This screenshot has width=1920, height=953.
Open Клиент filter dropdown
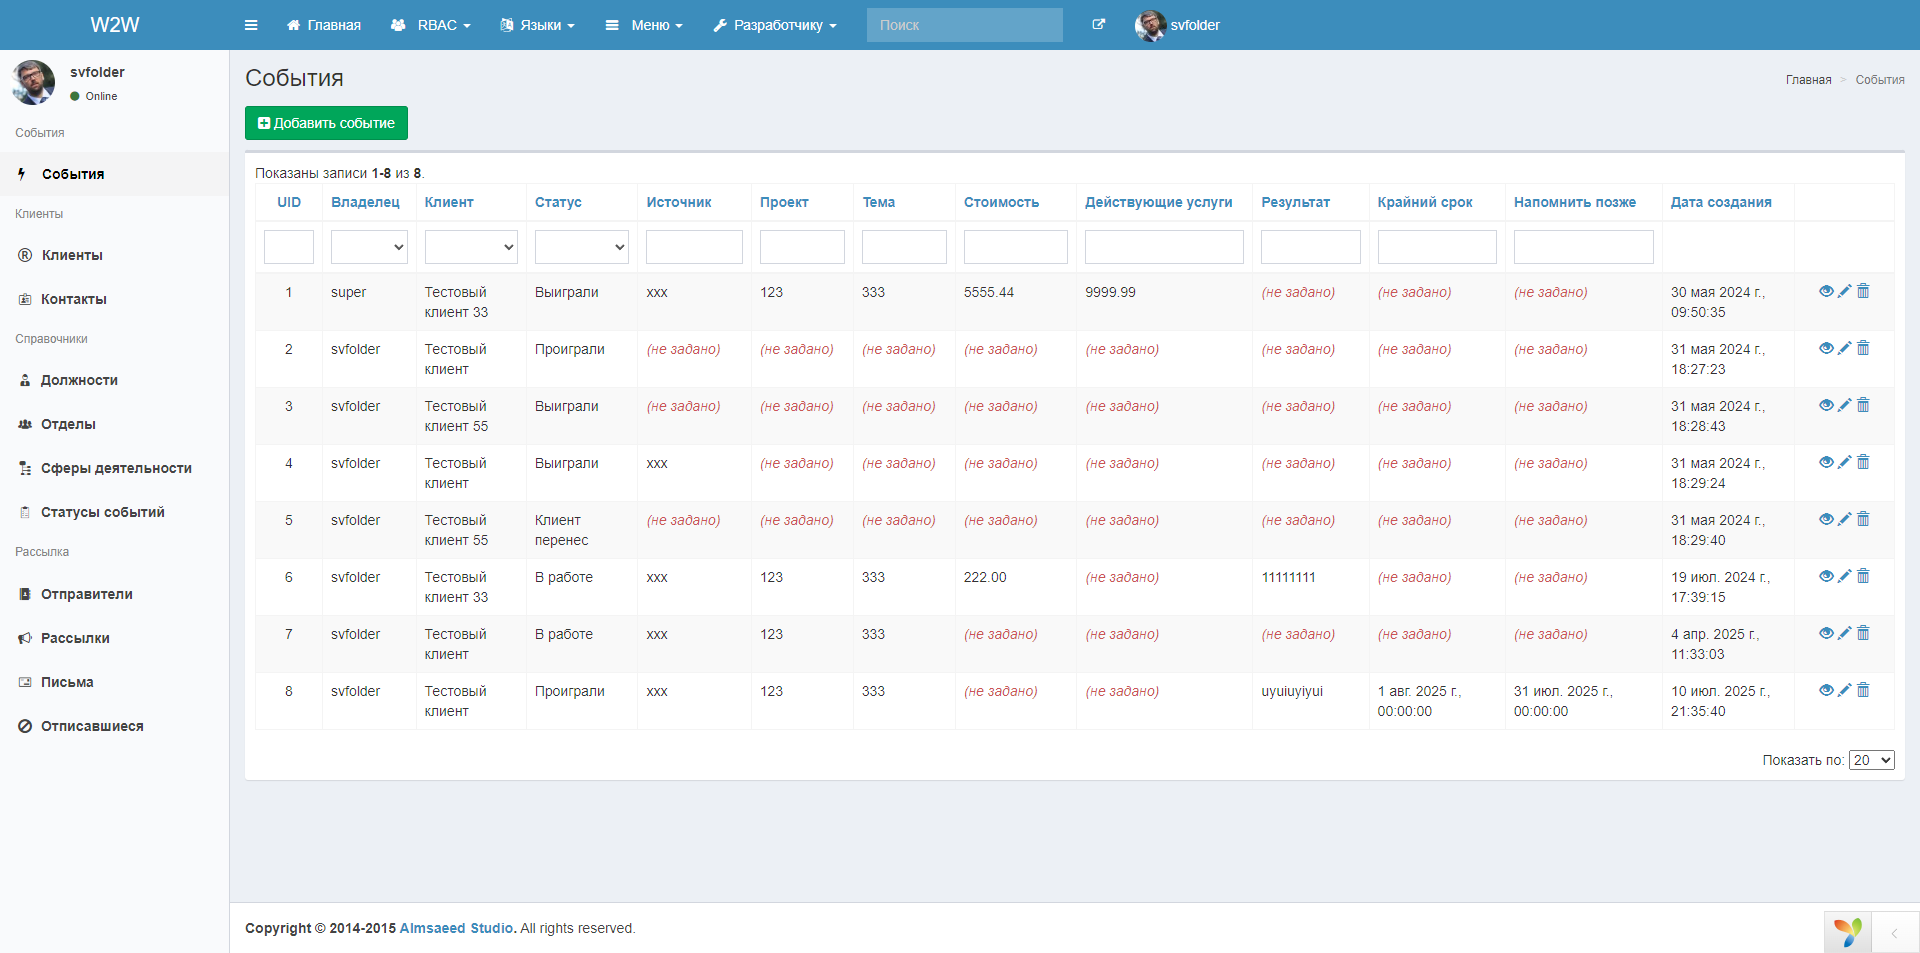pos(471,247)
